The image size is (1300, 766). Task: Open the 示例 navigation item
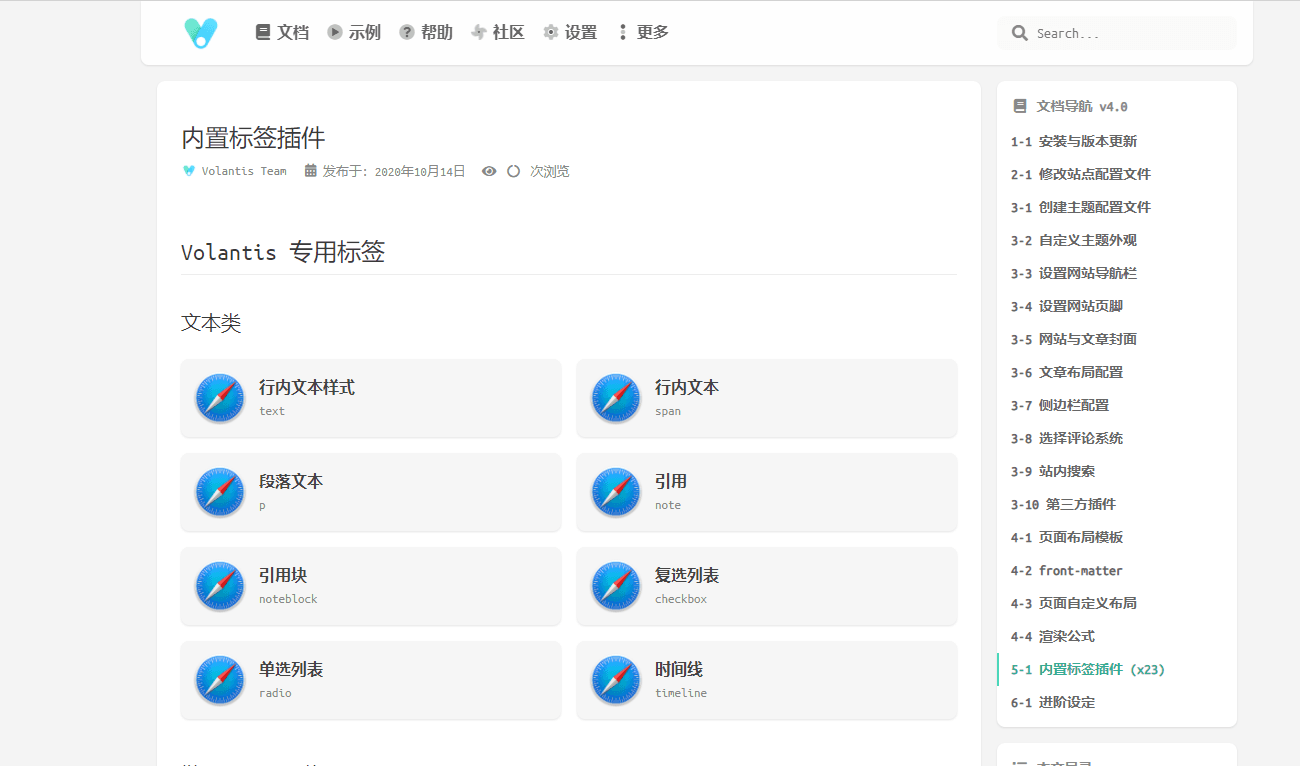coord(354,32)
